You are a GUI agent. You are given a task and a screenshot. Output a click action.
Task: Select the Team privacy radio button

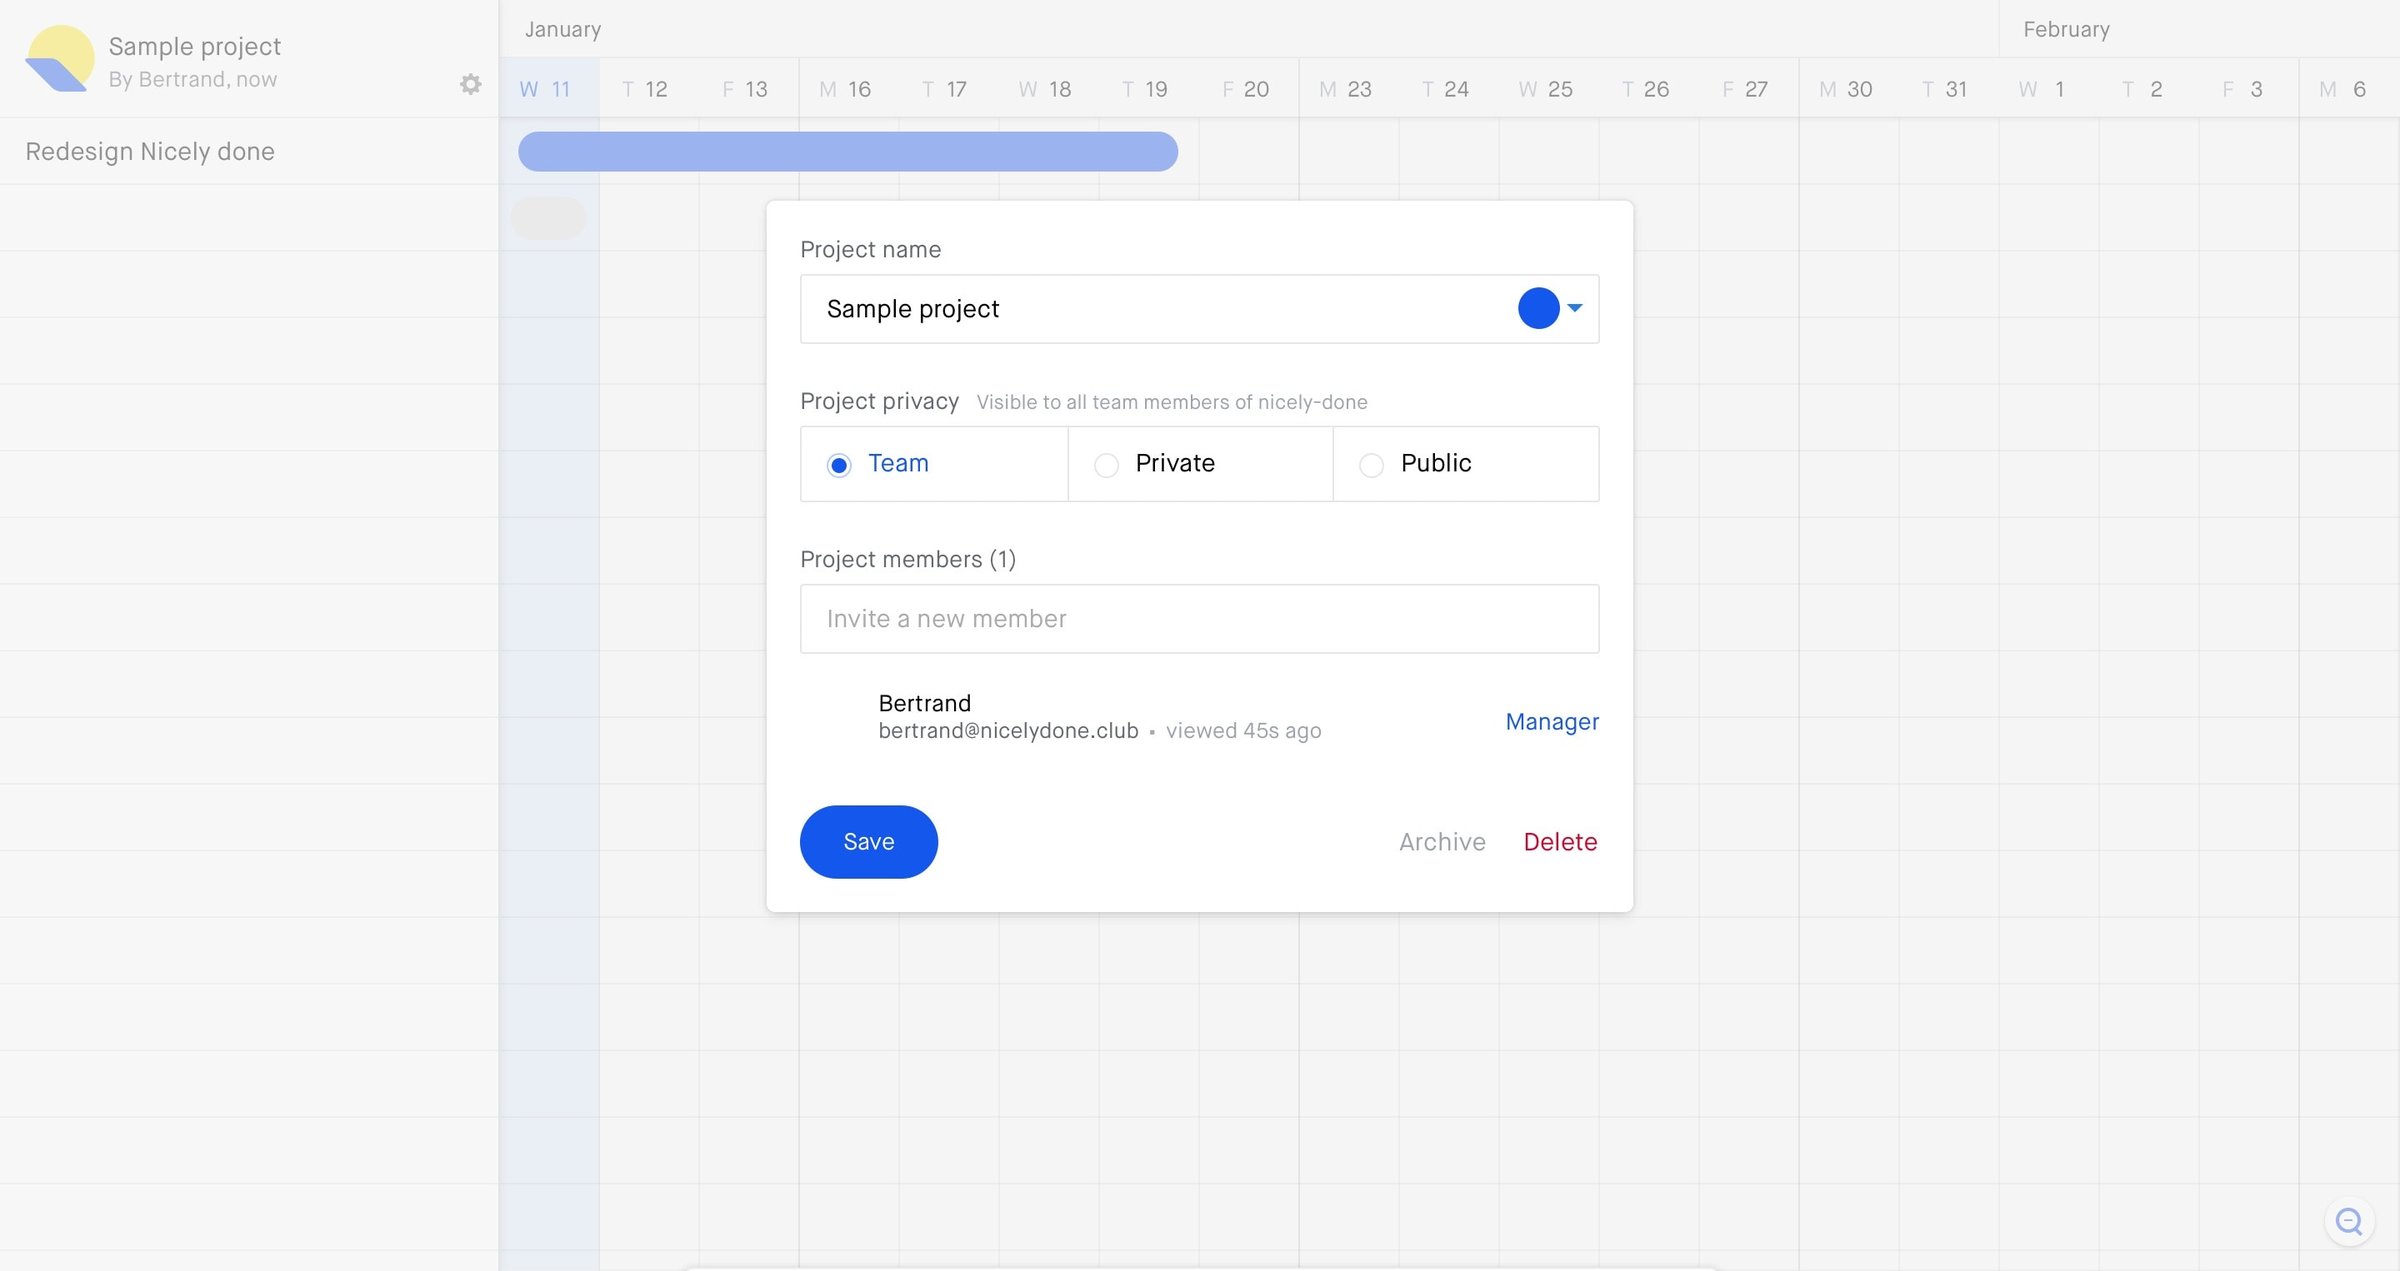839,465
